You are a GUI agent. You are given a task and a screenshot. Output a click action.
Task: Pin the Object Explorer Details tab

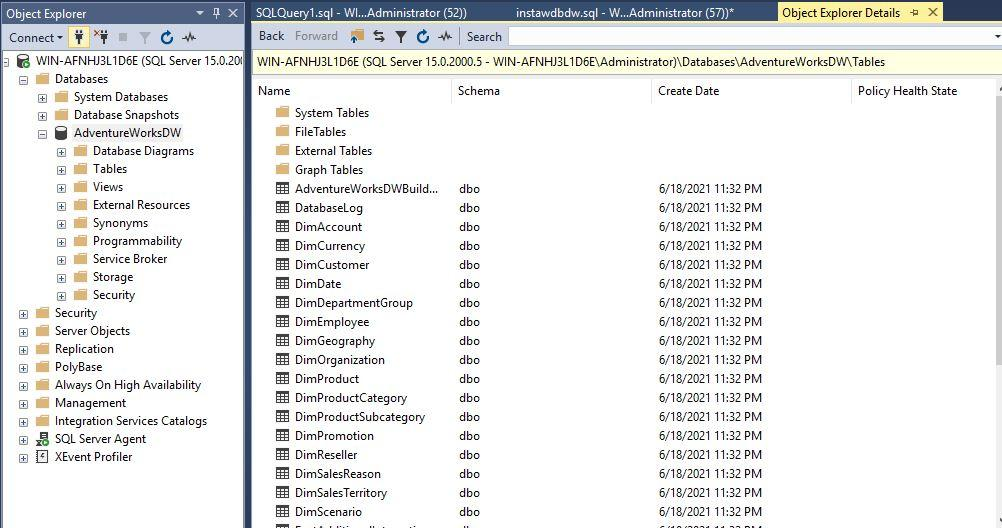tap(914, 13)
